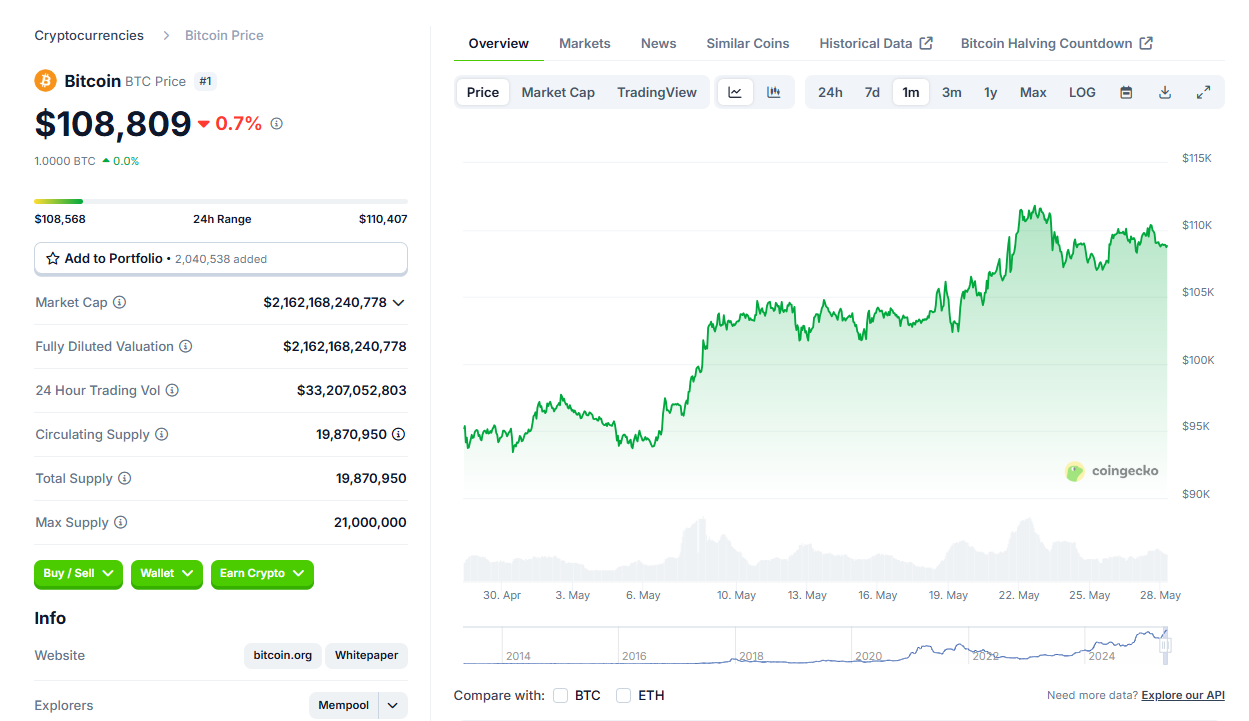Image resolution: width=1249 pixels, height=721 pixels.
Task: Click the Market Cap info icon
Action: pyautogui.click(x=120, y=302)
